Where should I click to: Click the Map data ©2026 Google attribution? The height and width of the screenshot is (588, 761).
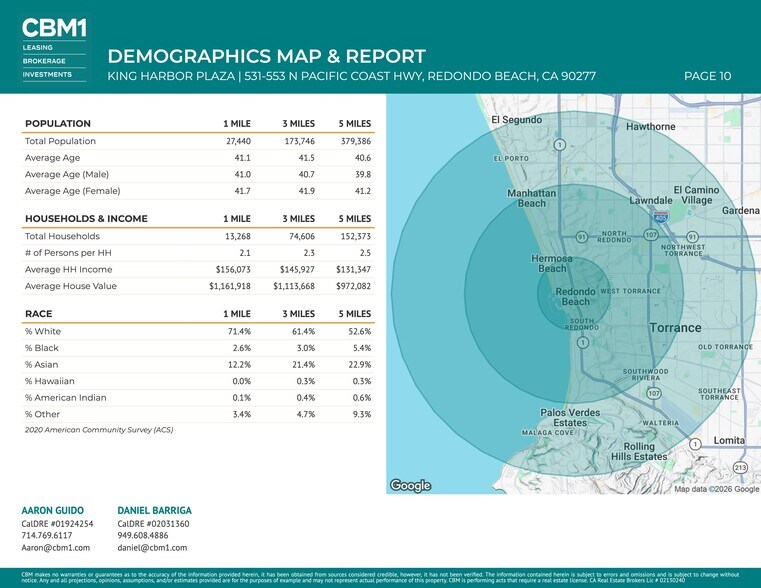[x=716, y=489]
